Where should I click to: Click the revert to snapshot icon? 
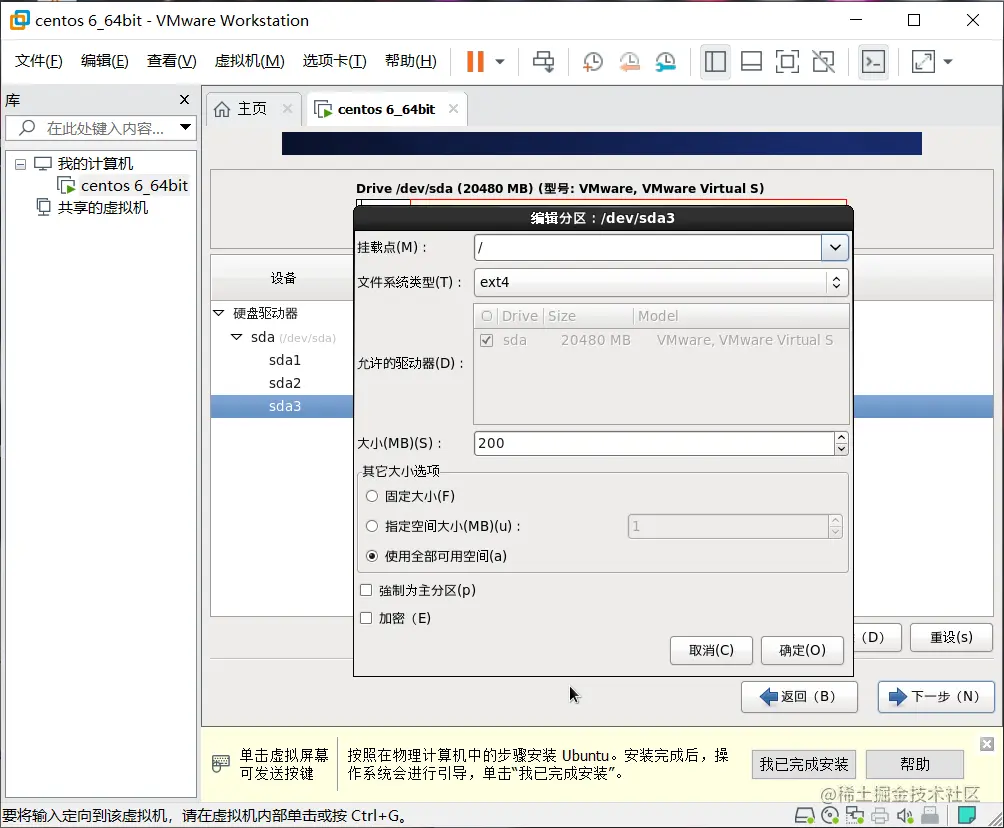tap(629, 61)
